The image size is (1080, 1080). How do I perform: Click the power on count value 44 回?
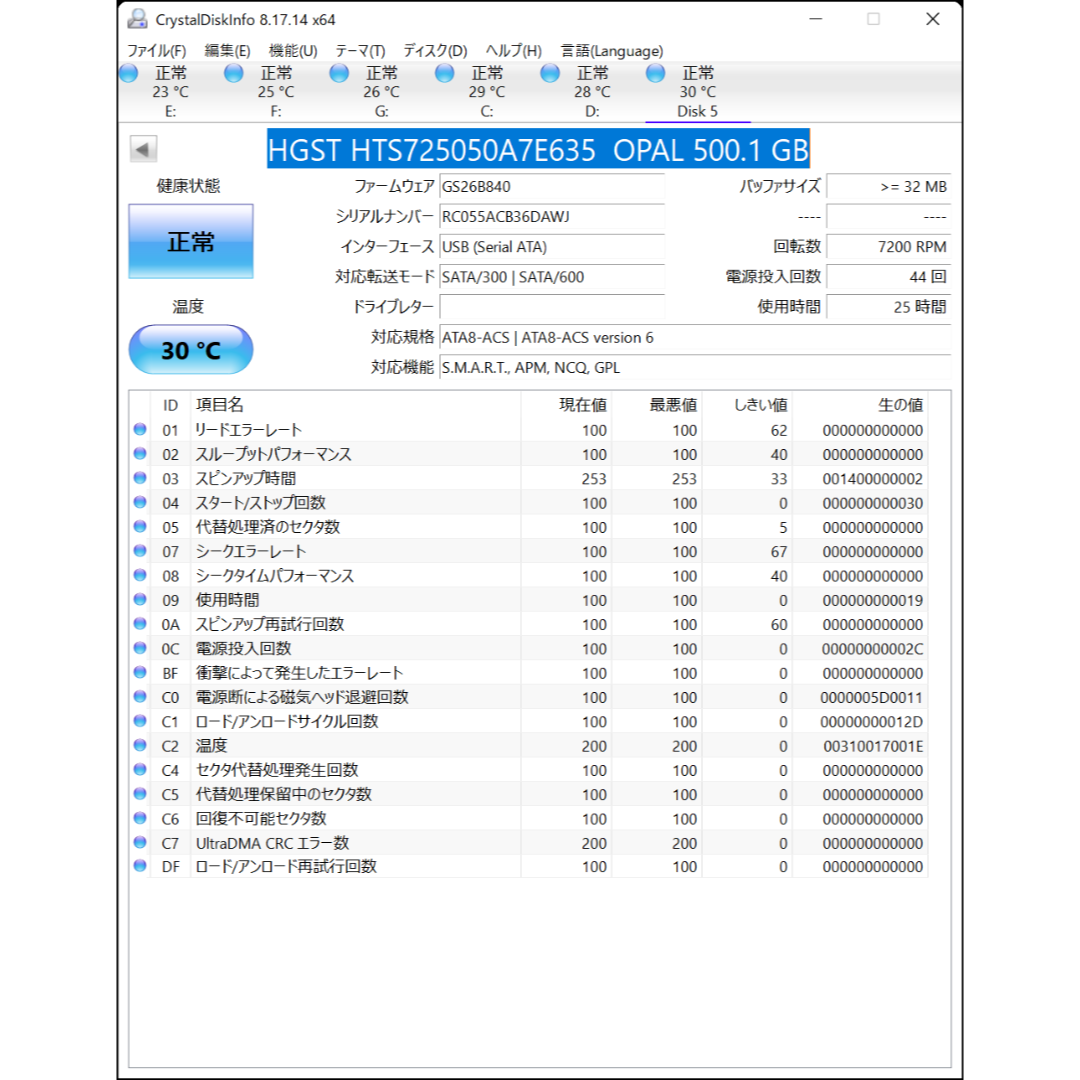click(889, 277)
